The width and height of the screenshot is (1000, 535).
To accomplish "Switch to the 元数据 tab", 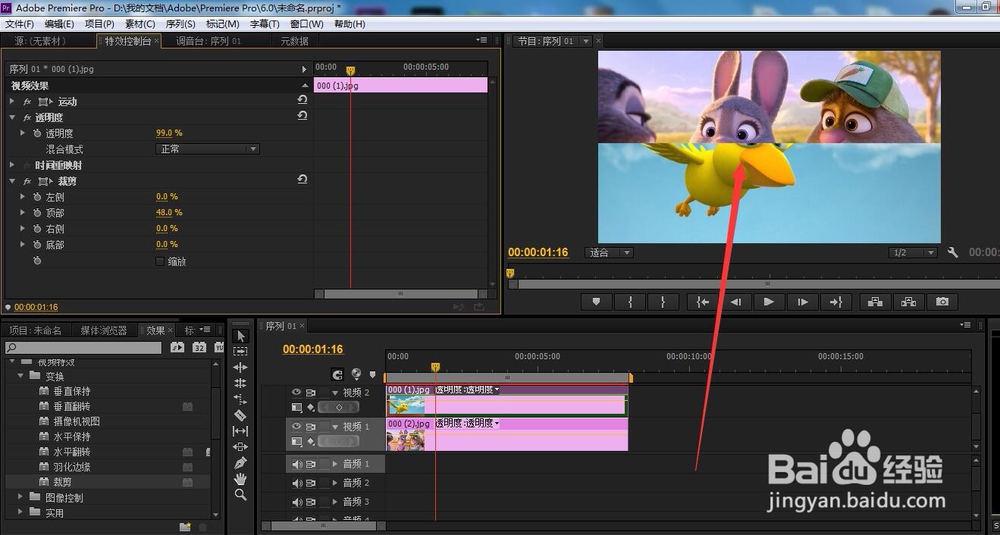I will [294, 41].
